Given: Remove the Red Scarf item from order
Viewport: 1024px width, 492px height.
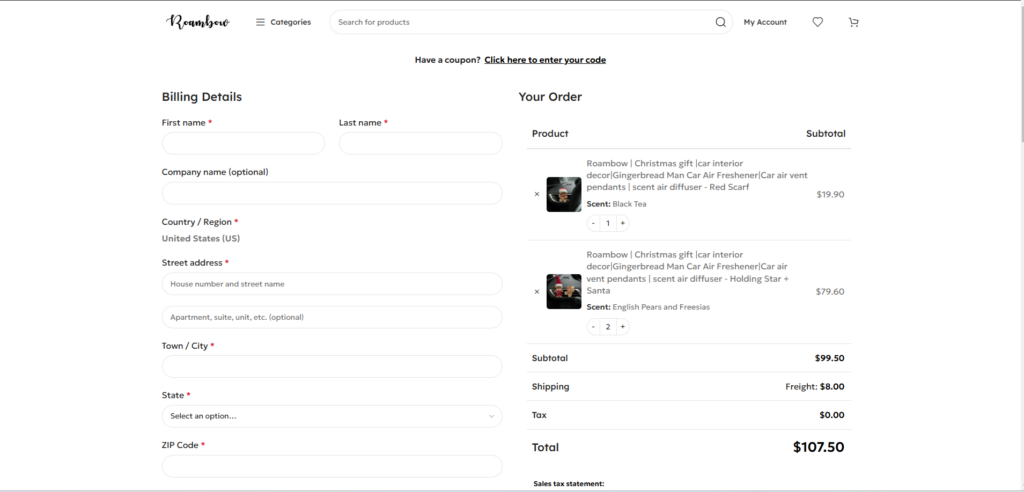Looking at the screenshot, I should click(x=537, y=194).
